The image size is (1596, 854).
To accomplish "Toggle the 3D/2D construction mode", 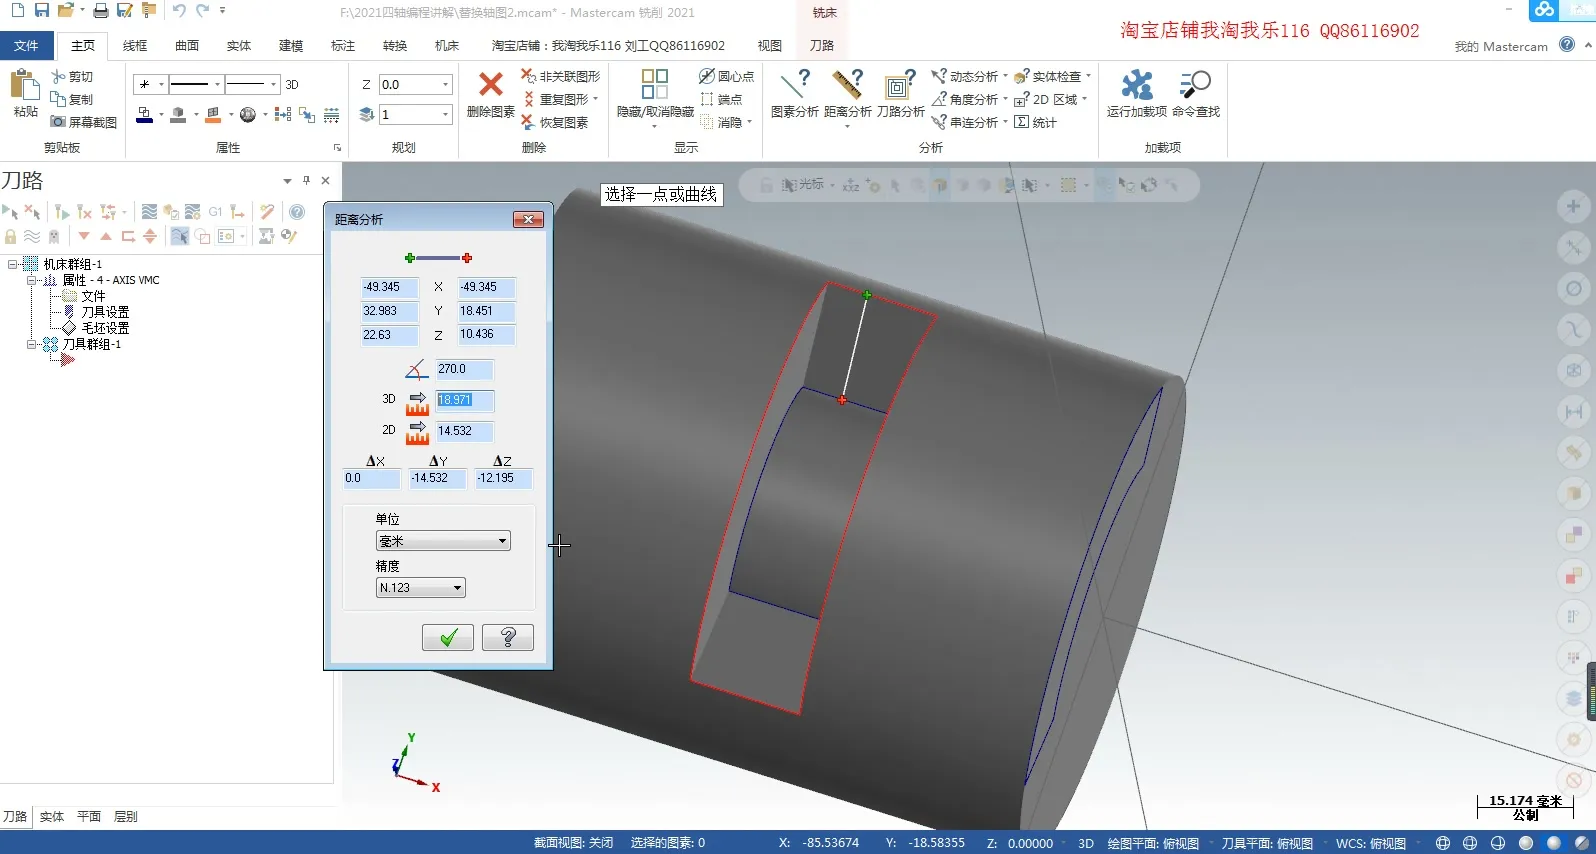I will [292, 85].
